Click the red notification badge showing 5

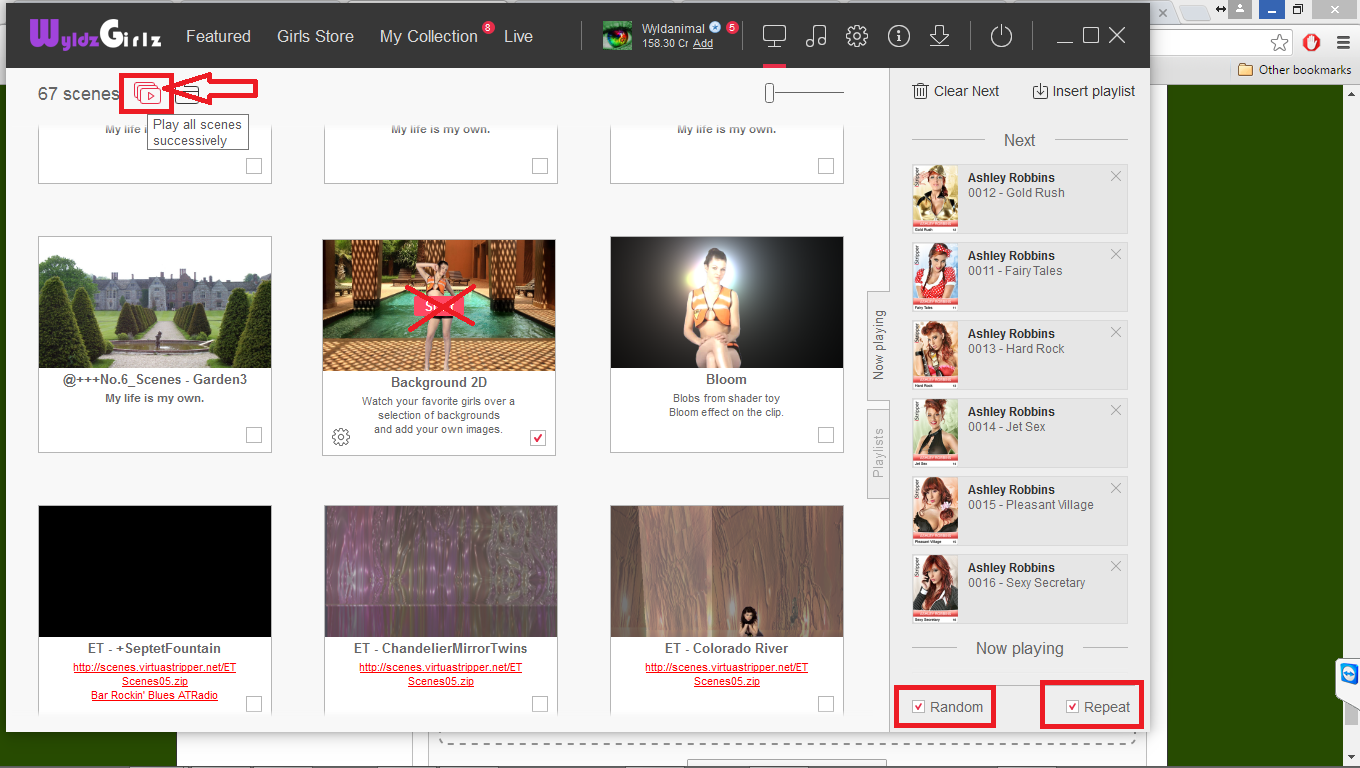[x=732, y=28]
